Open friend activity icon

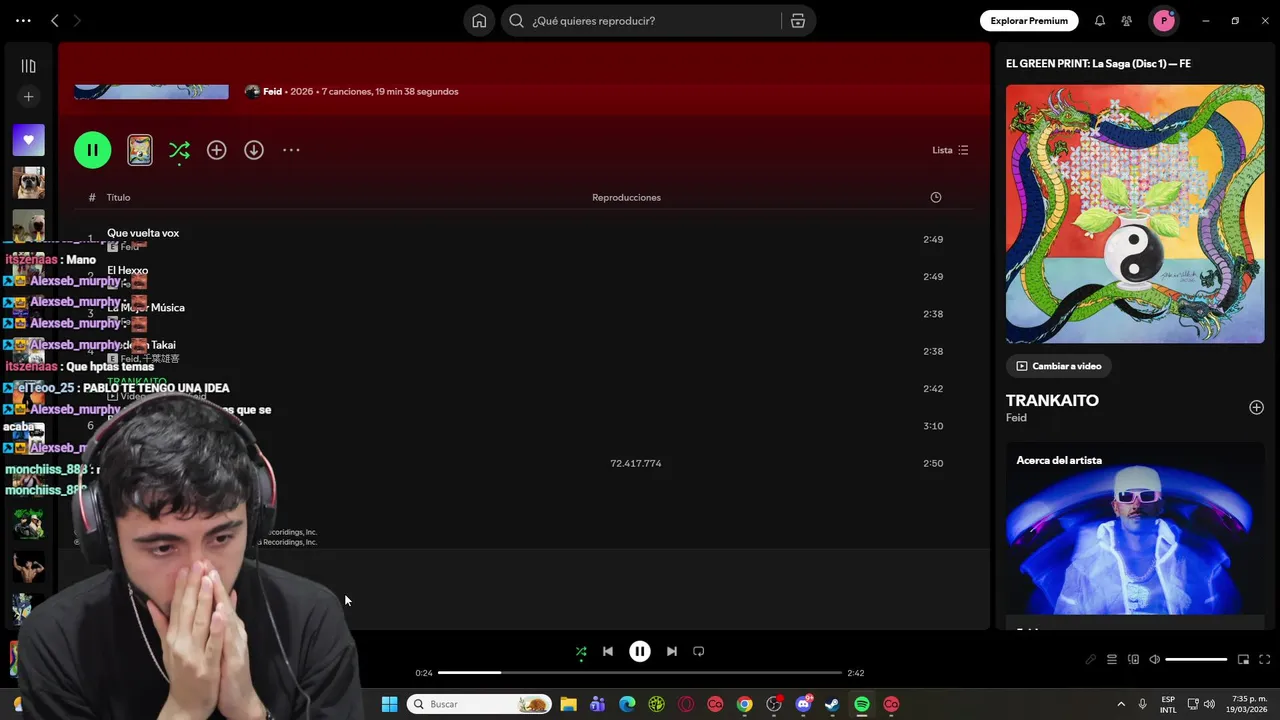coord(1127,21)
